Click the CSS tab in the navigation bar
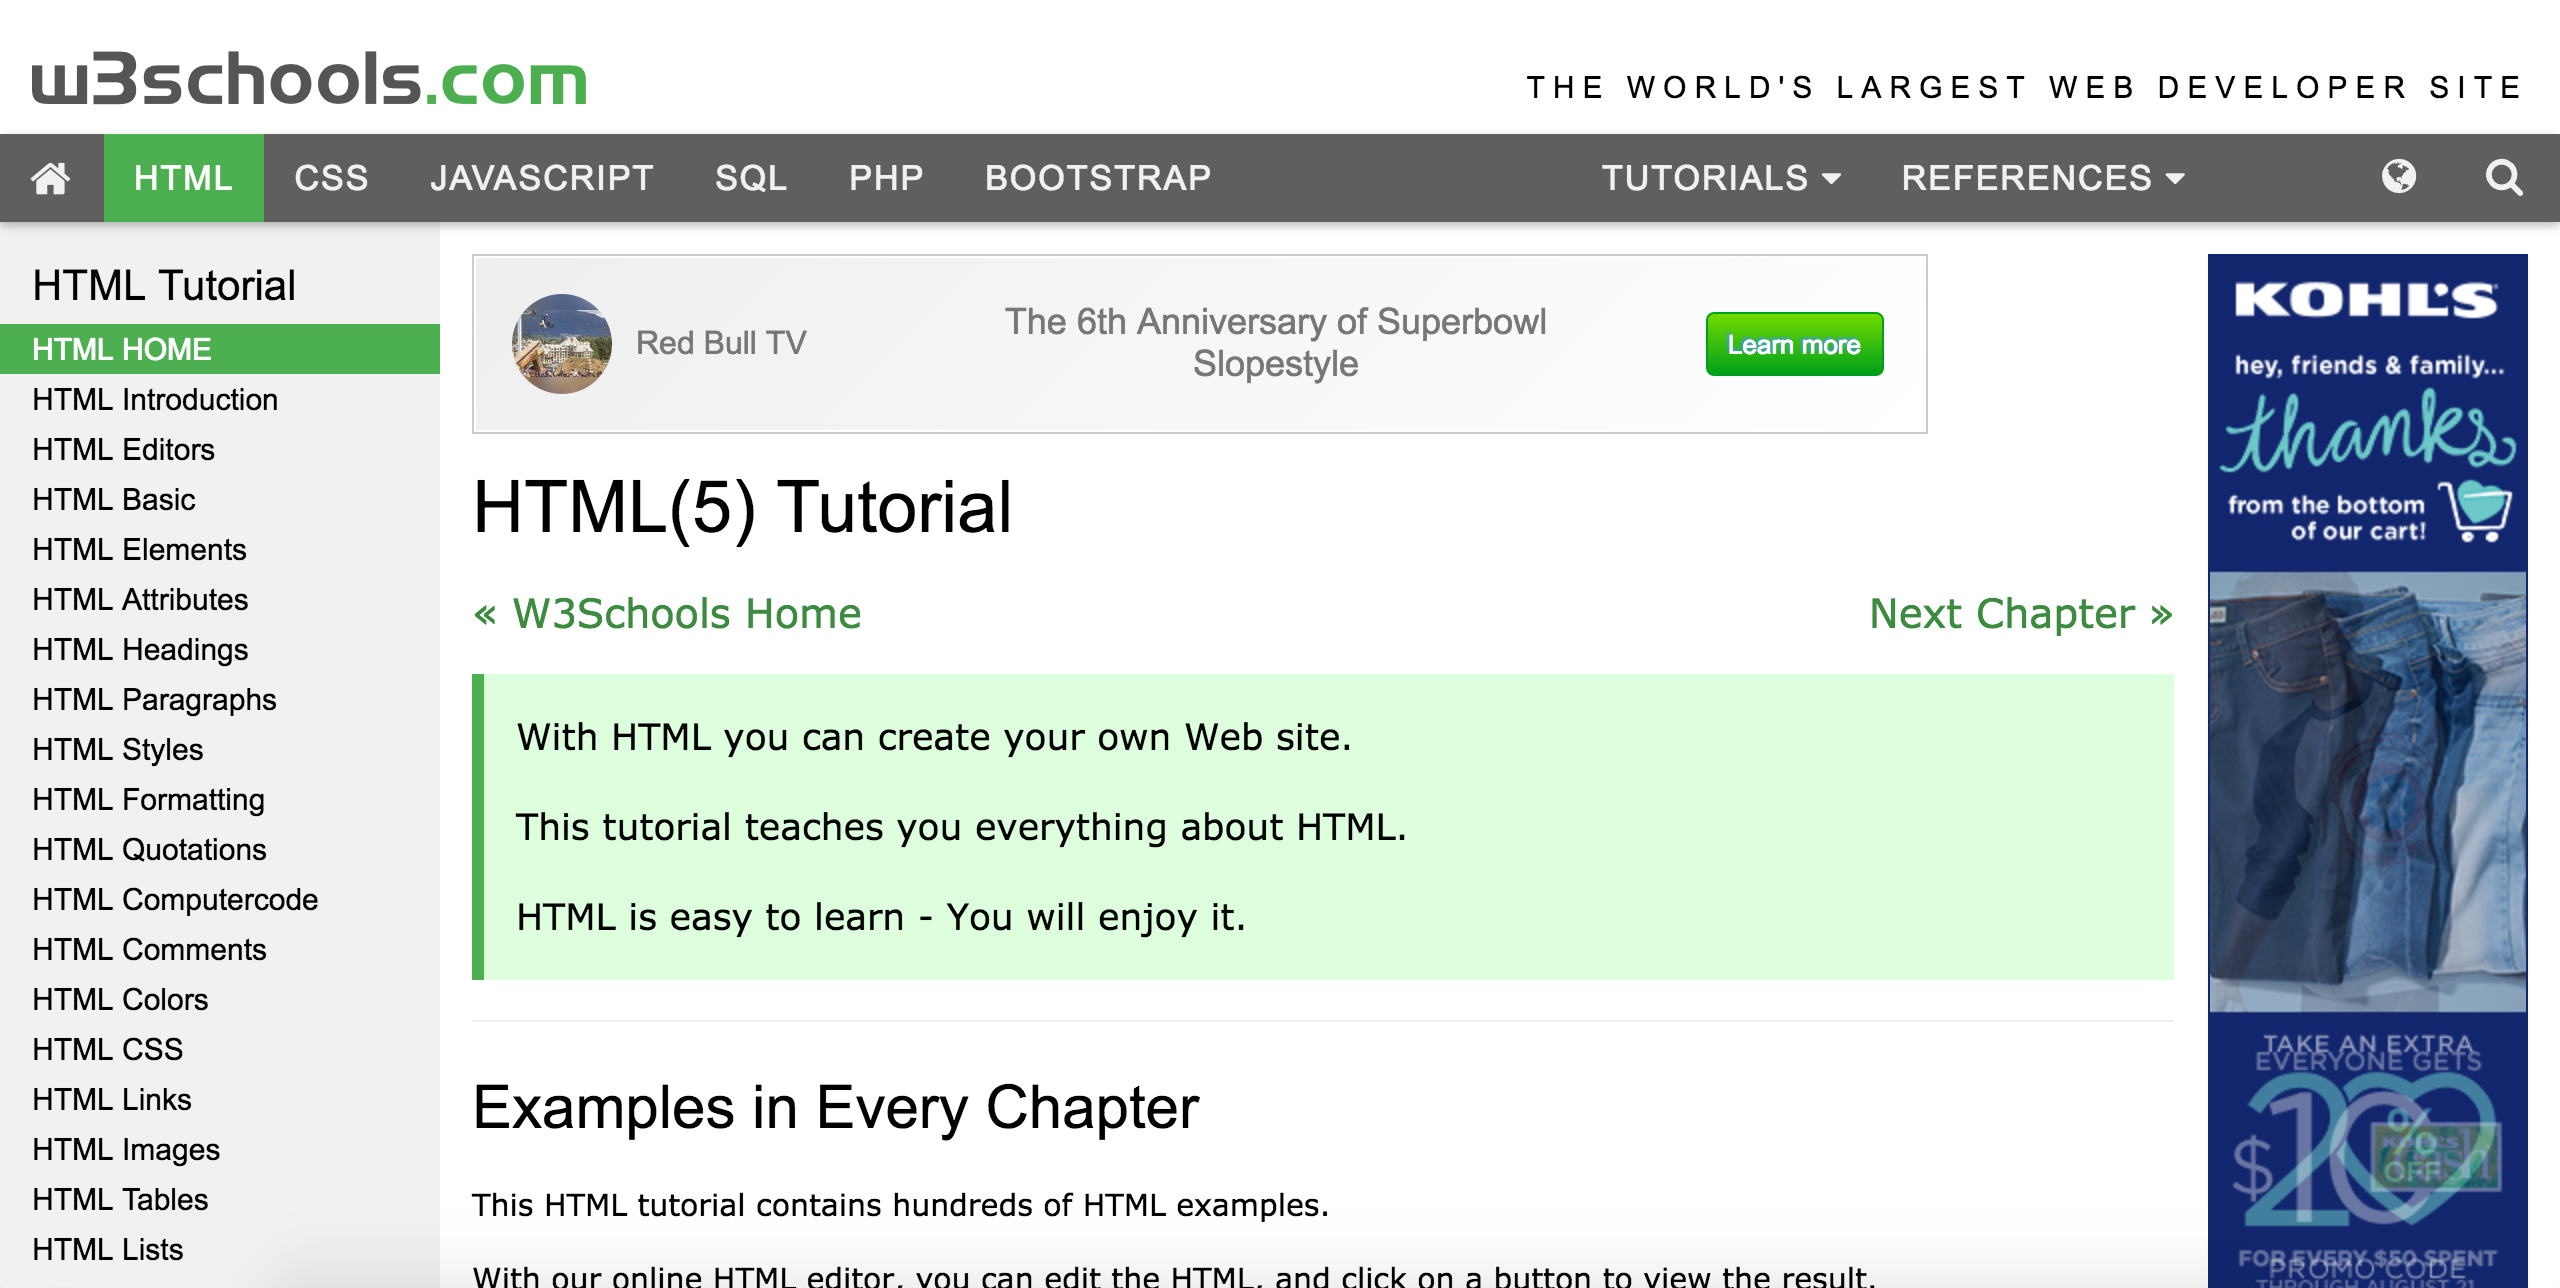This screenshot has height=1288, width=2560. [x=332, y=176]
